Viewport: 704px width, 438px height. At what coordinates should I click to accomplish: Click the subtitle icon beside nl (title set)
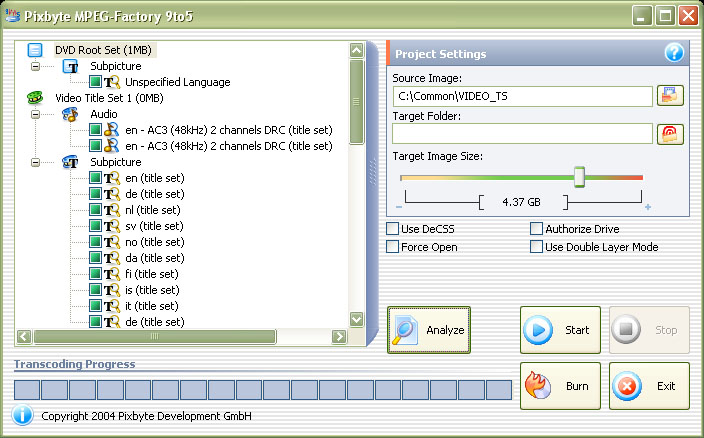(x=112, y=210)
